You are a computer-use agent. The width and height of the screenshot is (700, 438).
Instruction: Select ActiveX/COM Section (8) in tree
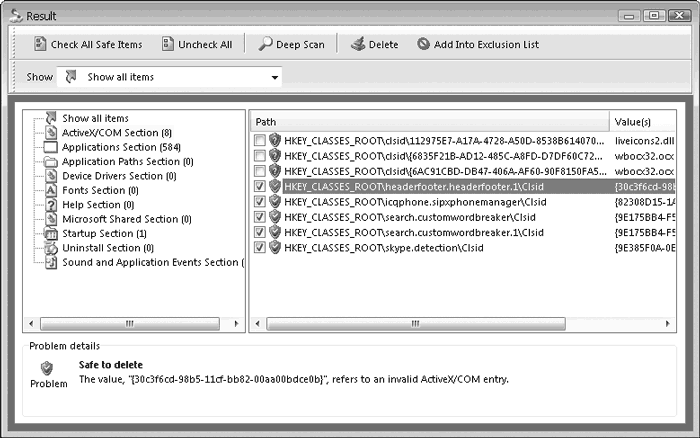(116, 132)
